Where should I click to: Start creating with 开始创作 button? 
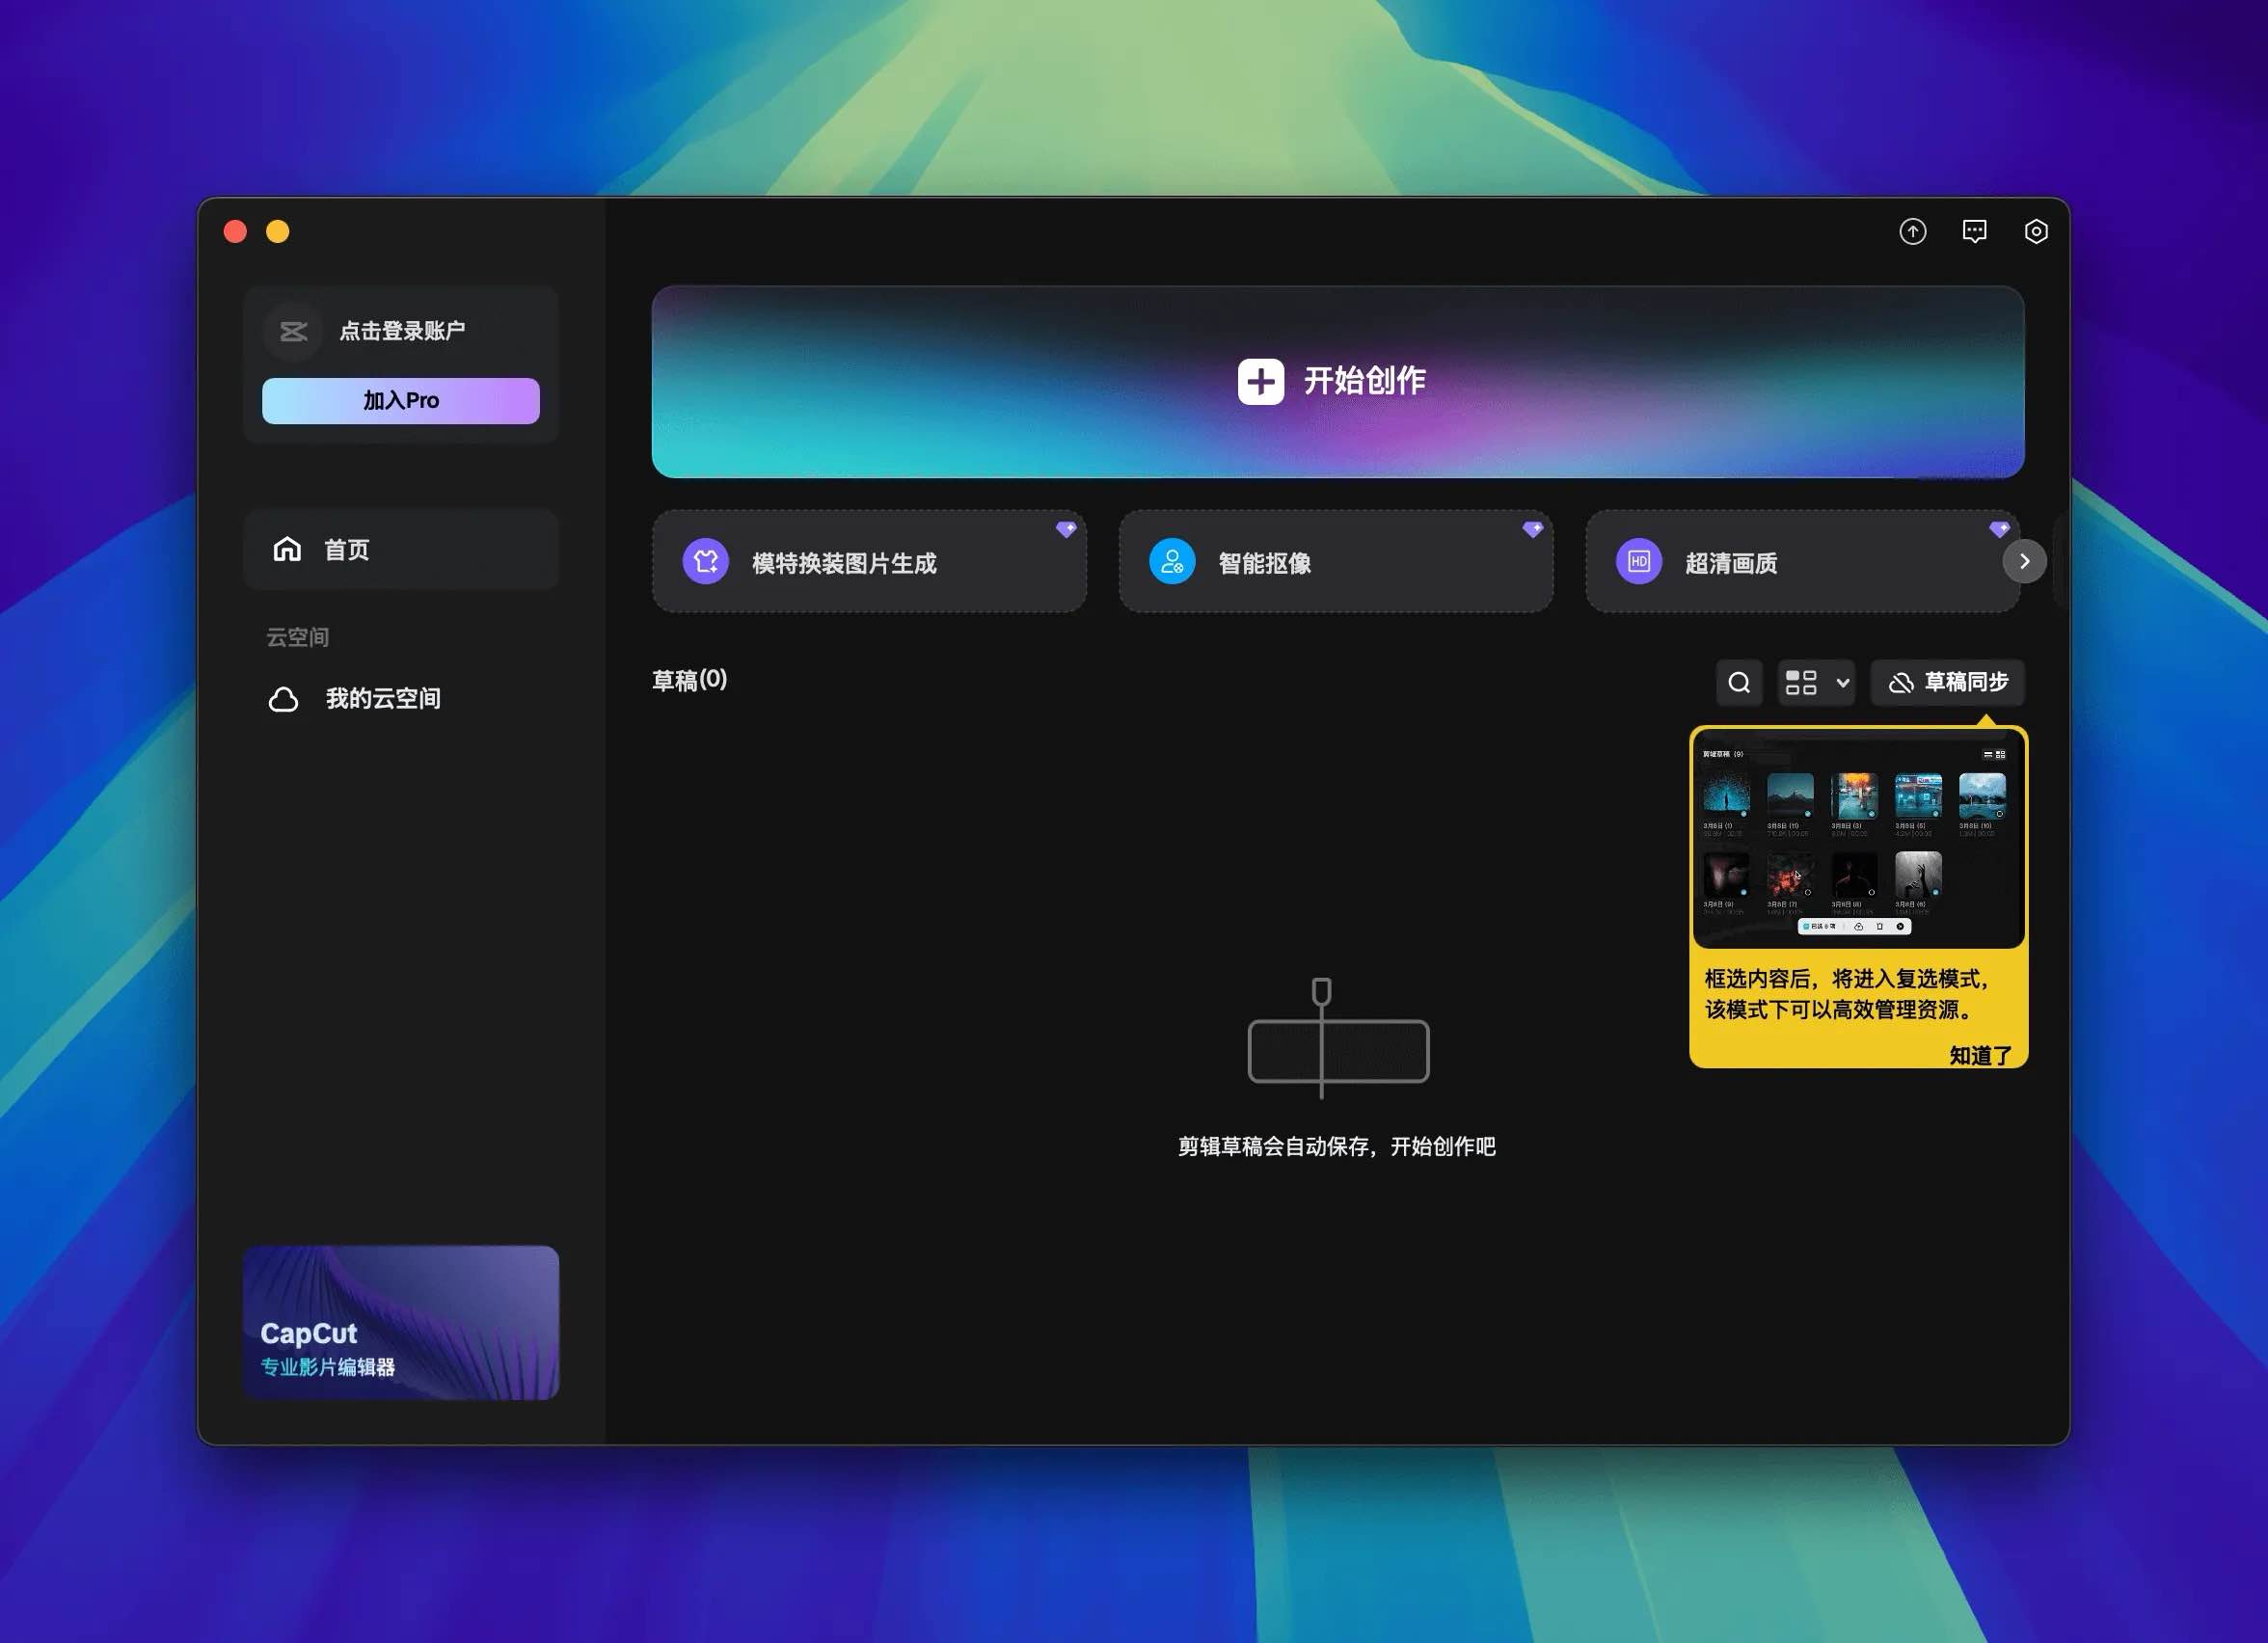pos(1336,381)
